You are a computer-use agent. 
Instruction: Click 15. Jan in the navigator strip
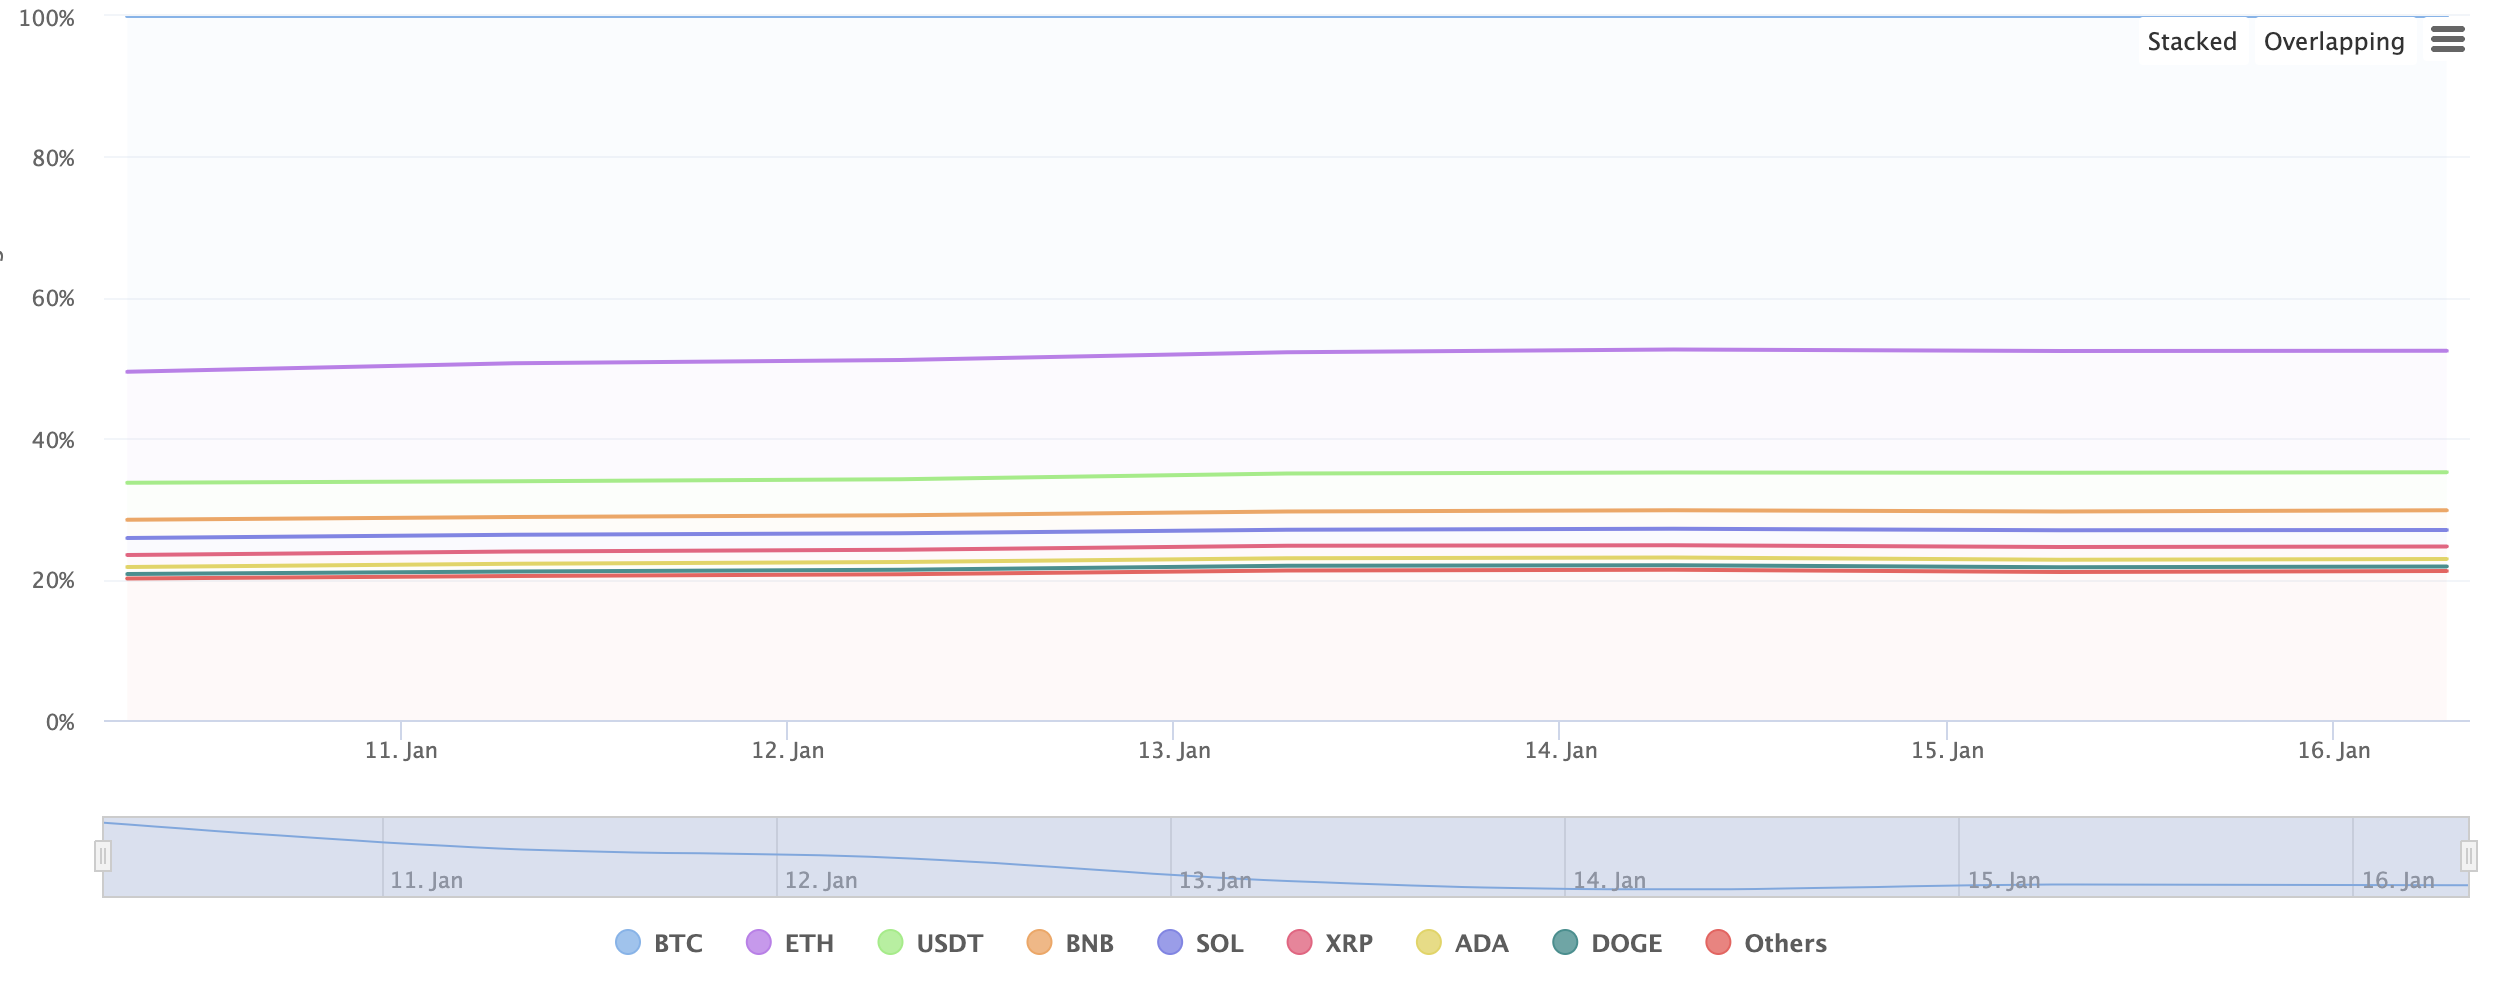[x=2004, y=880]
